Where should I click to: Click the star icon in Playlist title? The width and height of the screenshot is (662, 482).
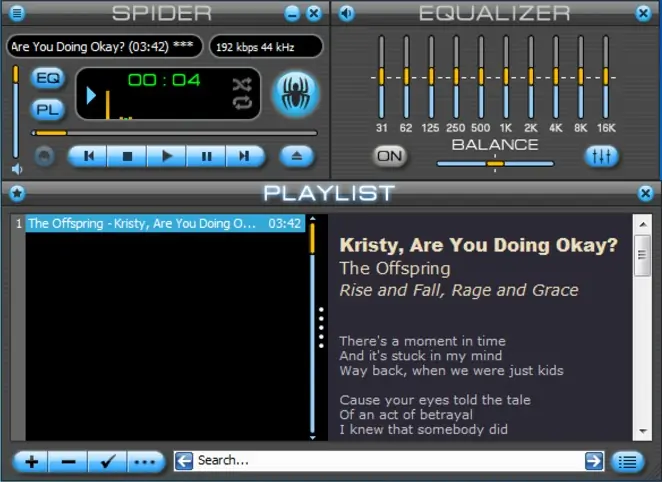pyautogui.click(x=17, y=194)
